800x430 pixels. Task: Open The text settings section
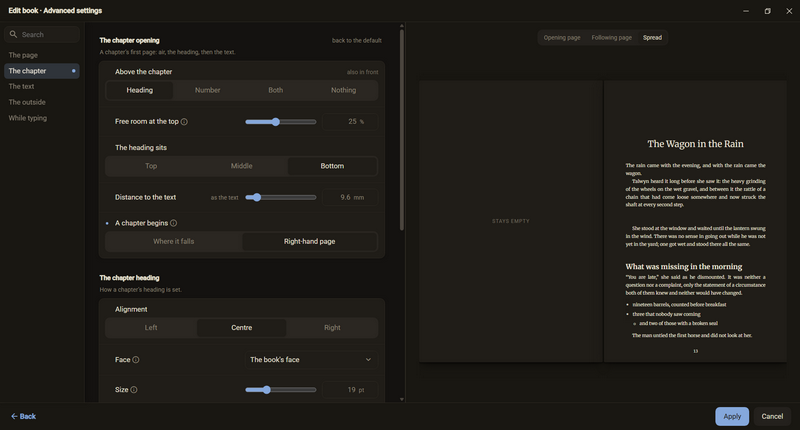coord(42,87)
